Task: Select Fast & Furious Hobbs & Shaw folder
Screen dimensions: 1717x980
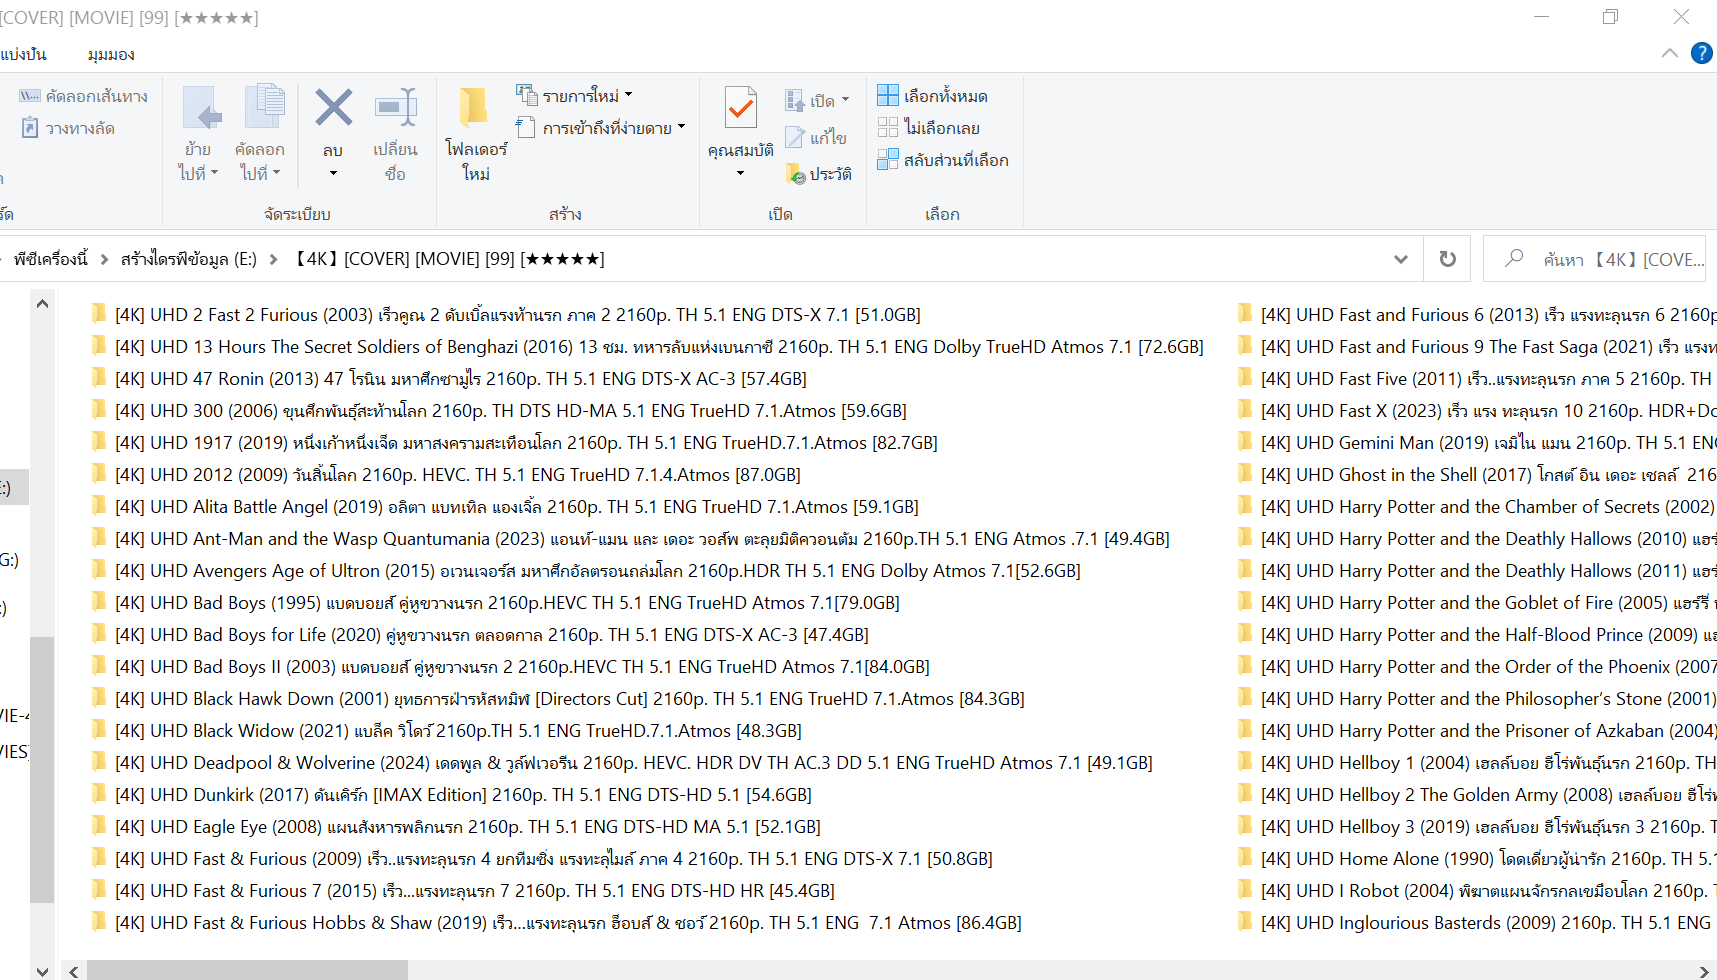Action: [x=568, y=922]
